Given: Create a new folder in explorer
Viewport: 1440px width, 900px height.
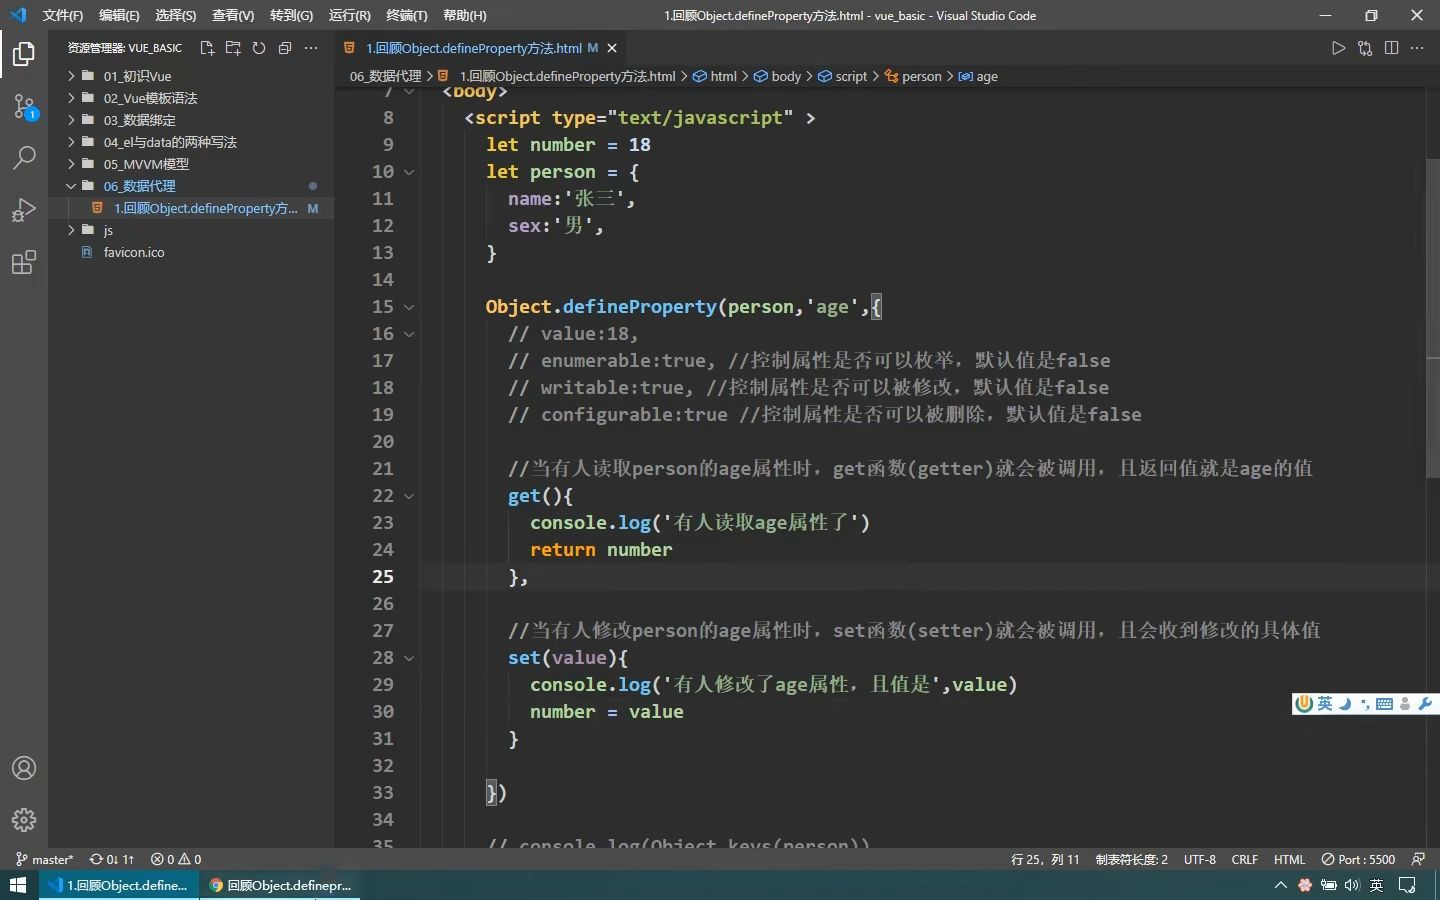Looking at the screenshot, I should coord(233,48).
